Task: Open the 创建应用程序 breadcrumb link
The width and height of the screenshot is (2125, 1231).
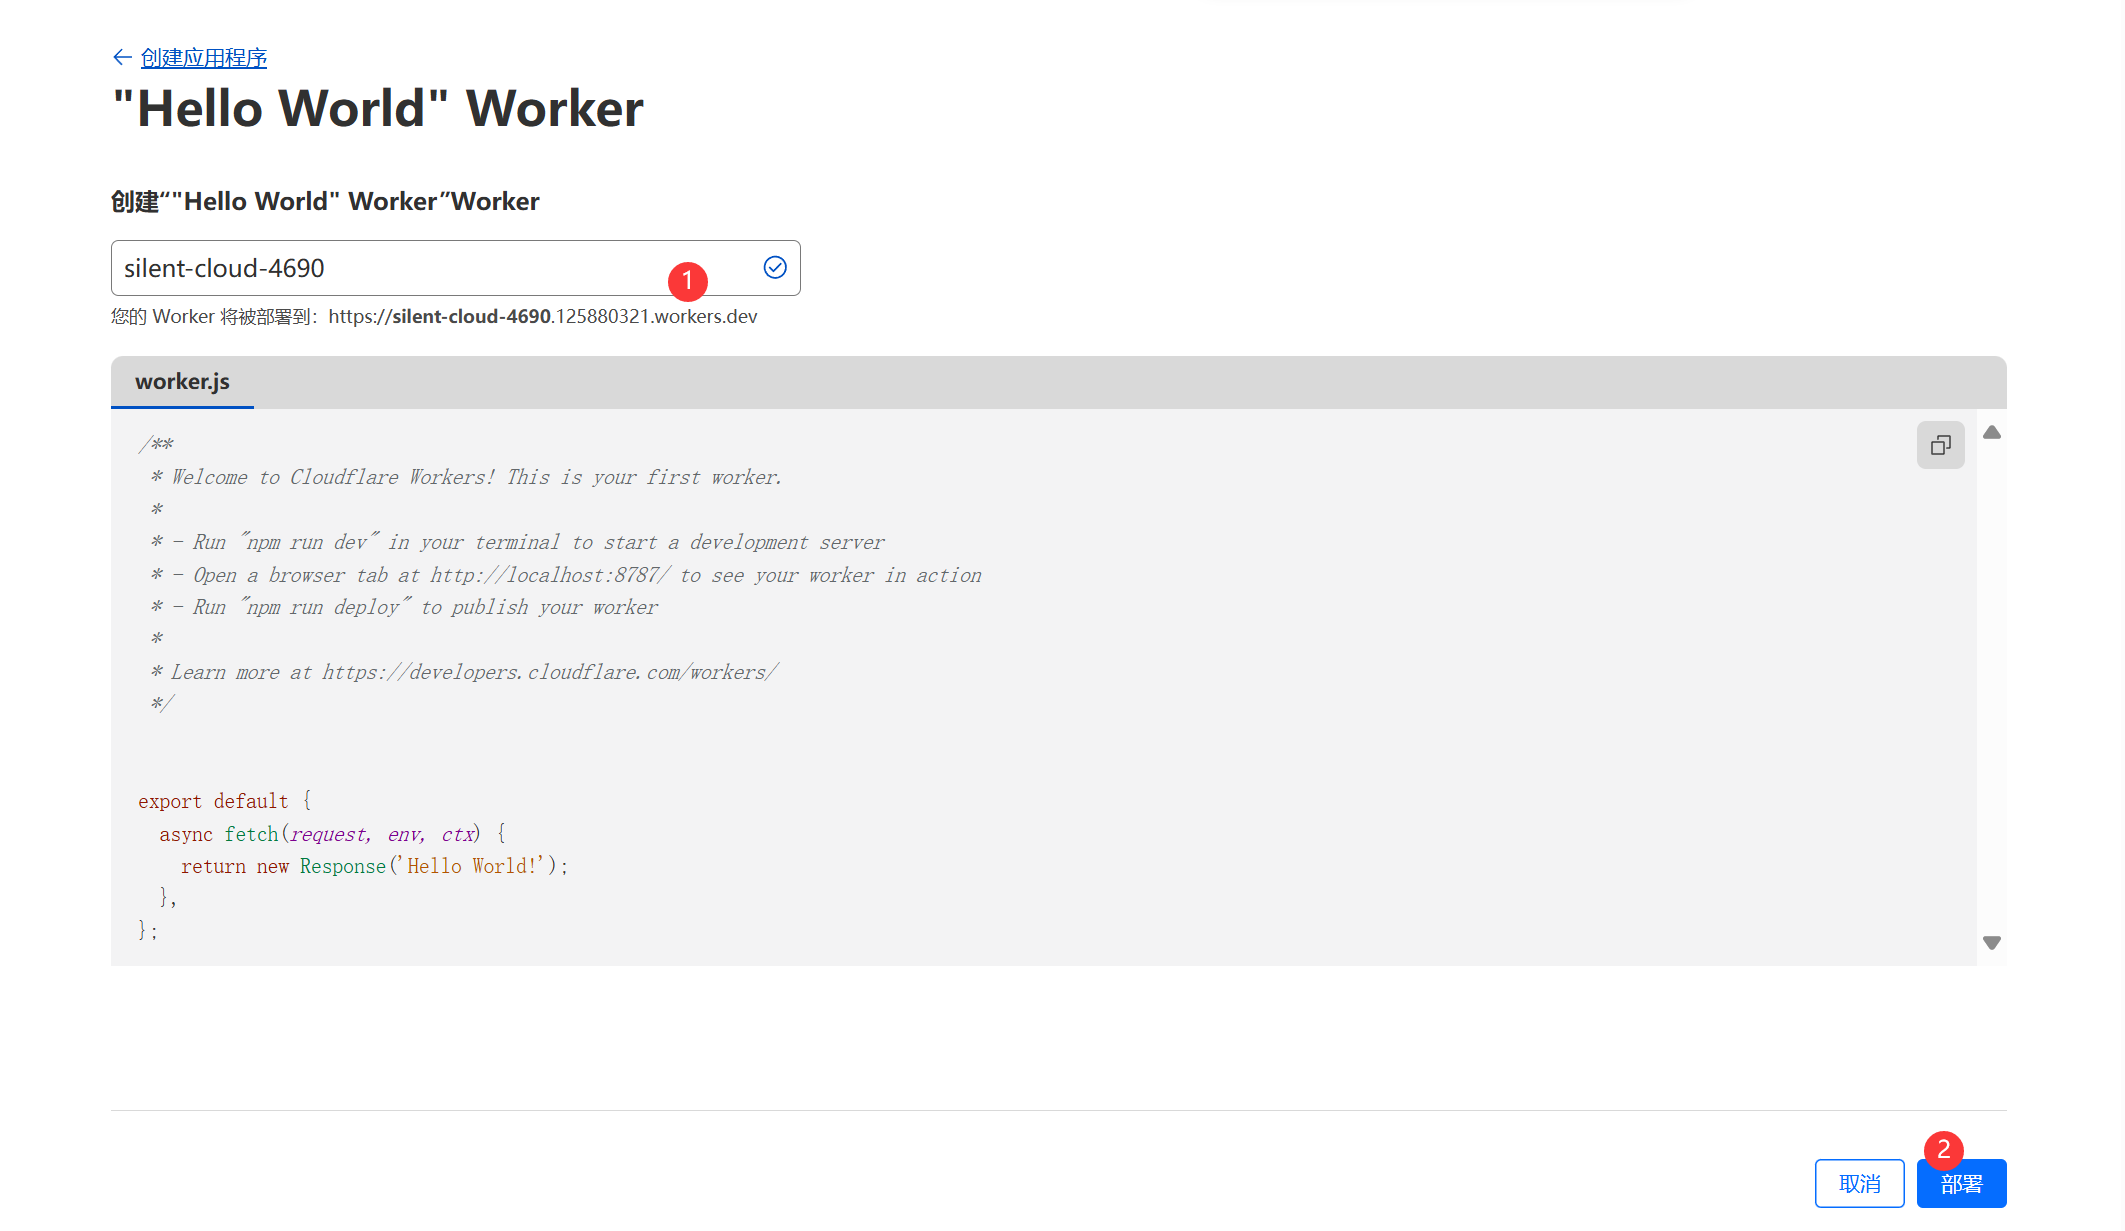Action: click(x=204, y=58)
